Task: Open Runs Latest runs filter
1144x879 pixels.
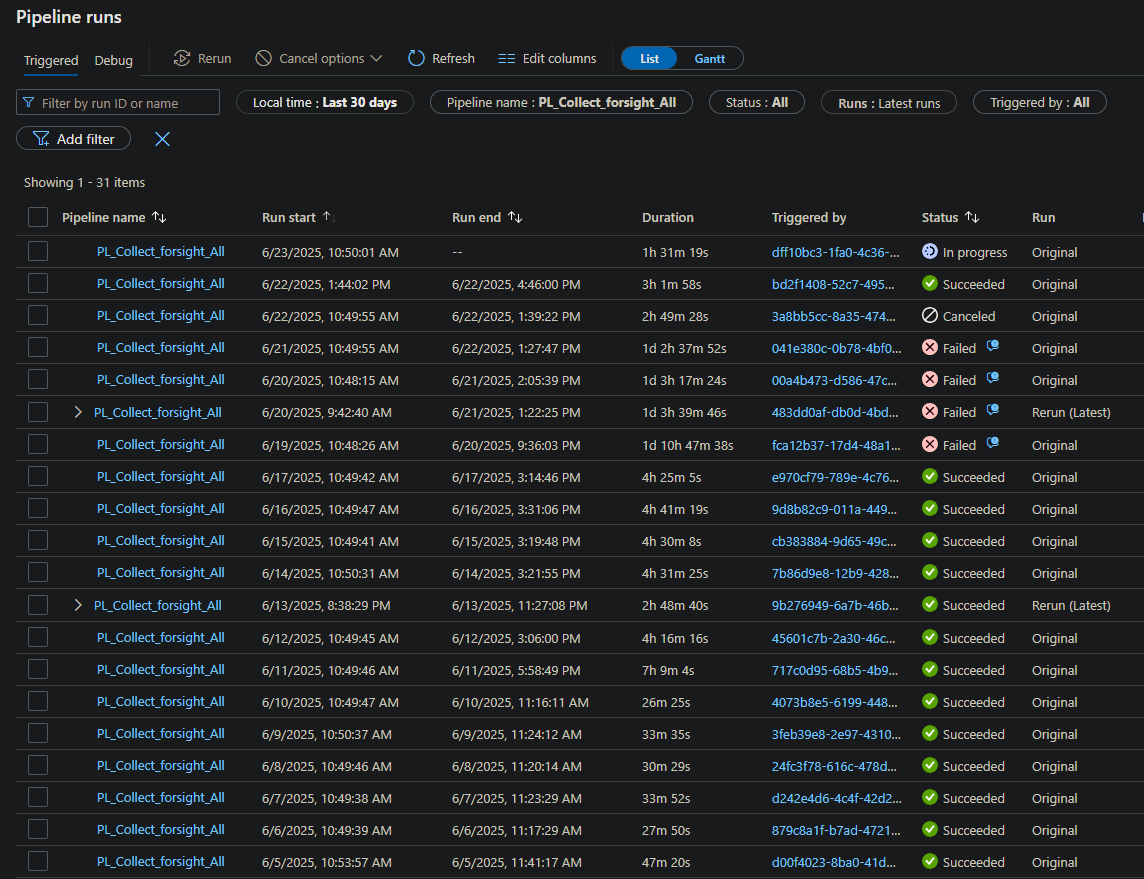Action: [x=889, y=103]
